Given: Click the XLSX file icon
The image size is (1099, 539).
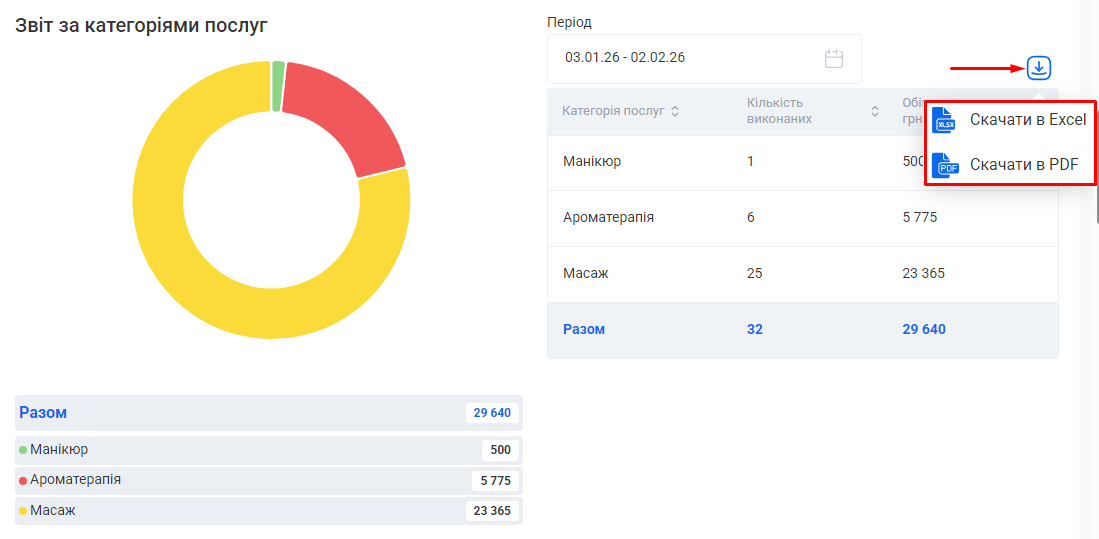Looking at the screenshot, I should tap(944, 121).
